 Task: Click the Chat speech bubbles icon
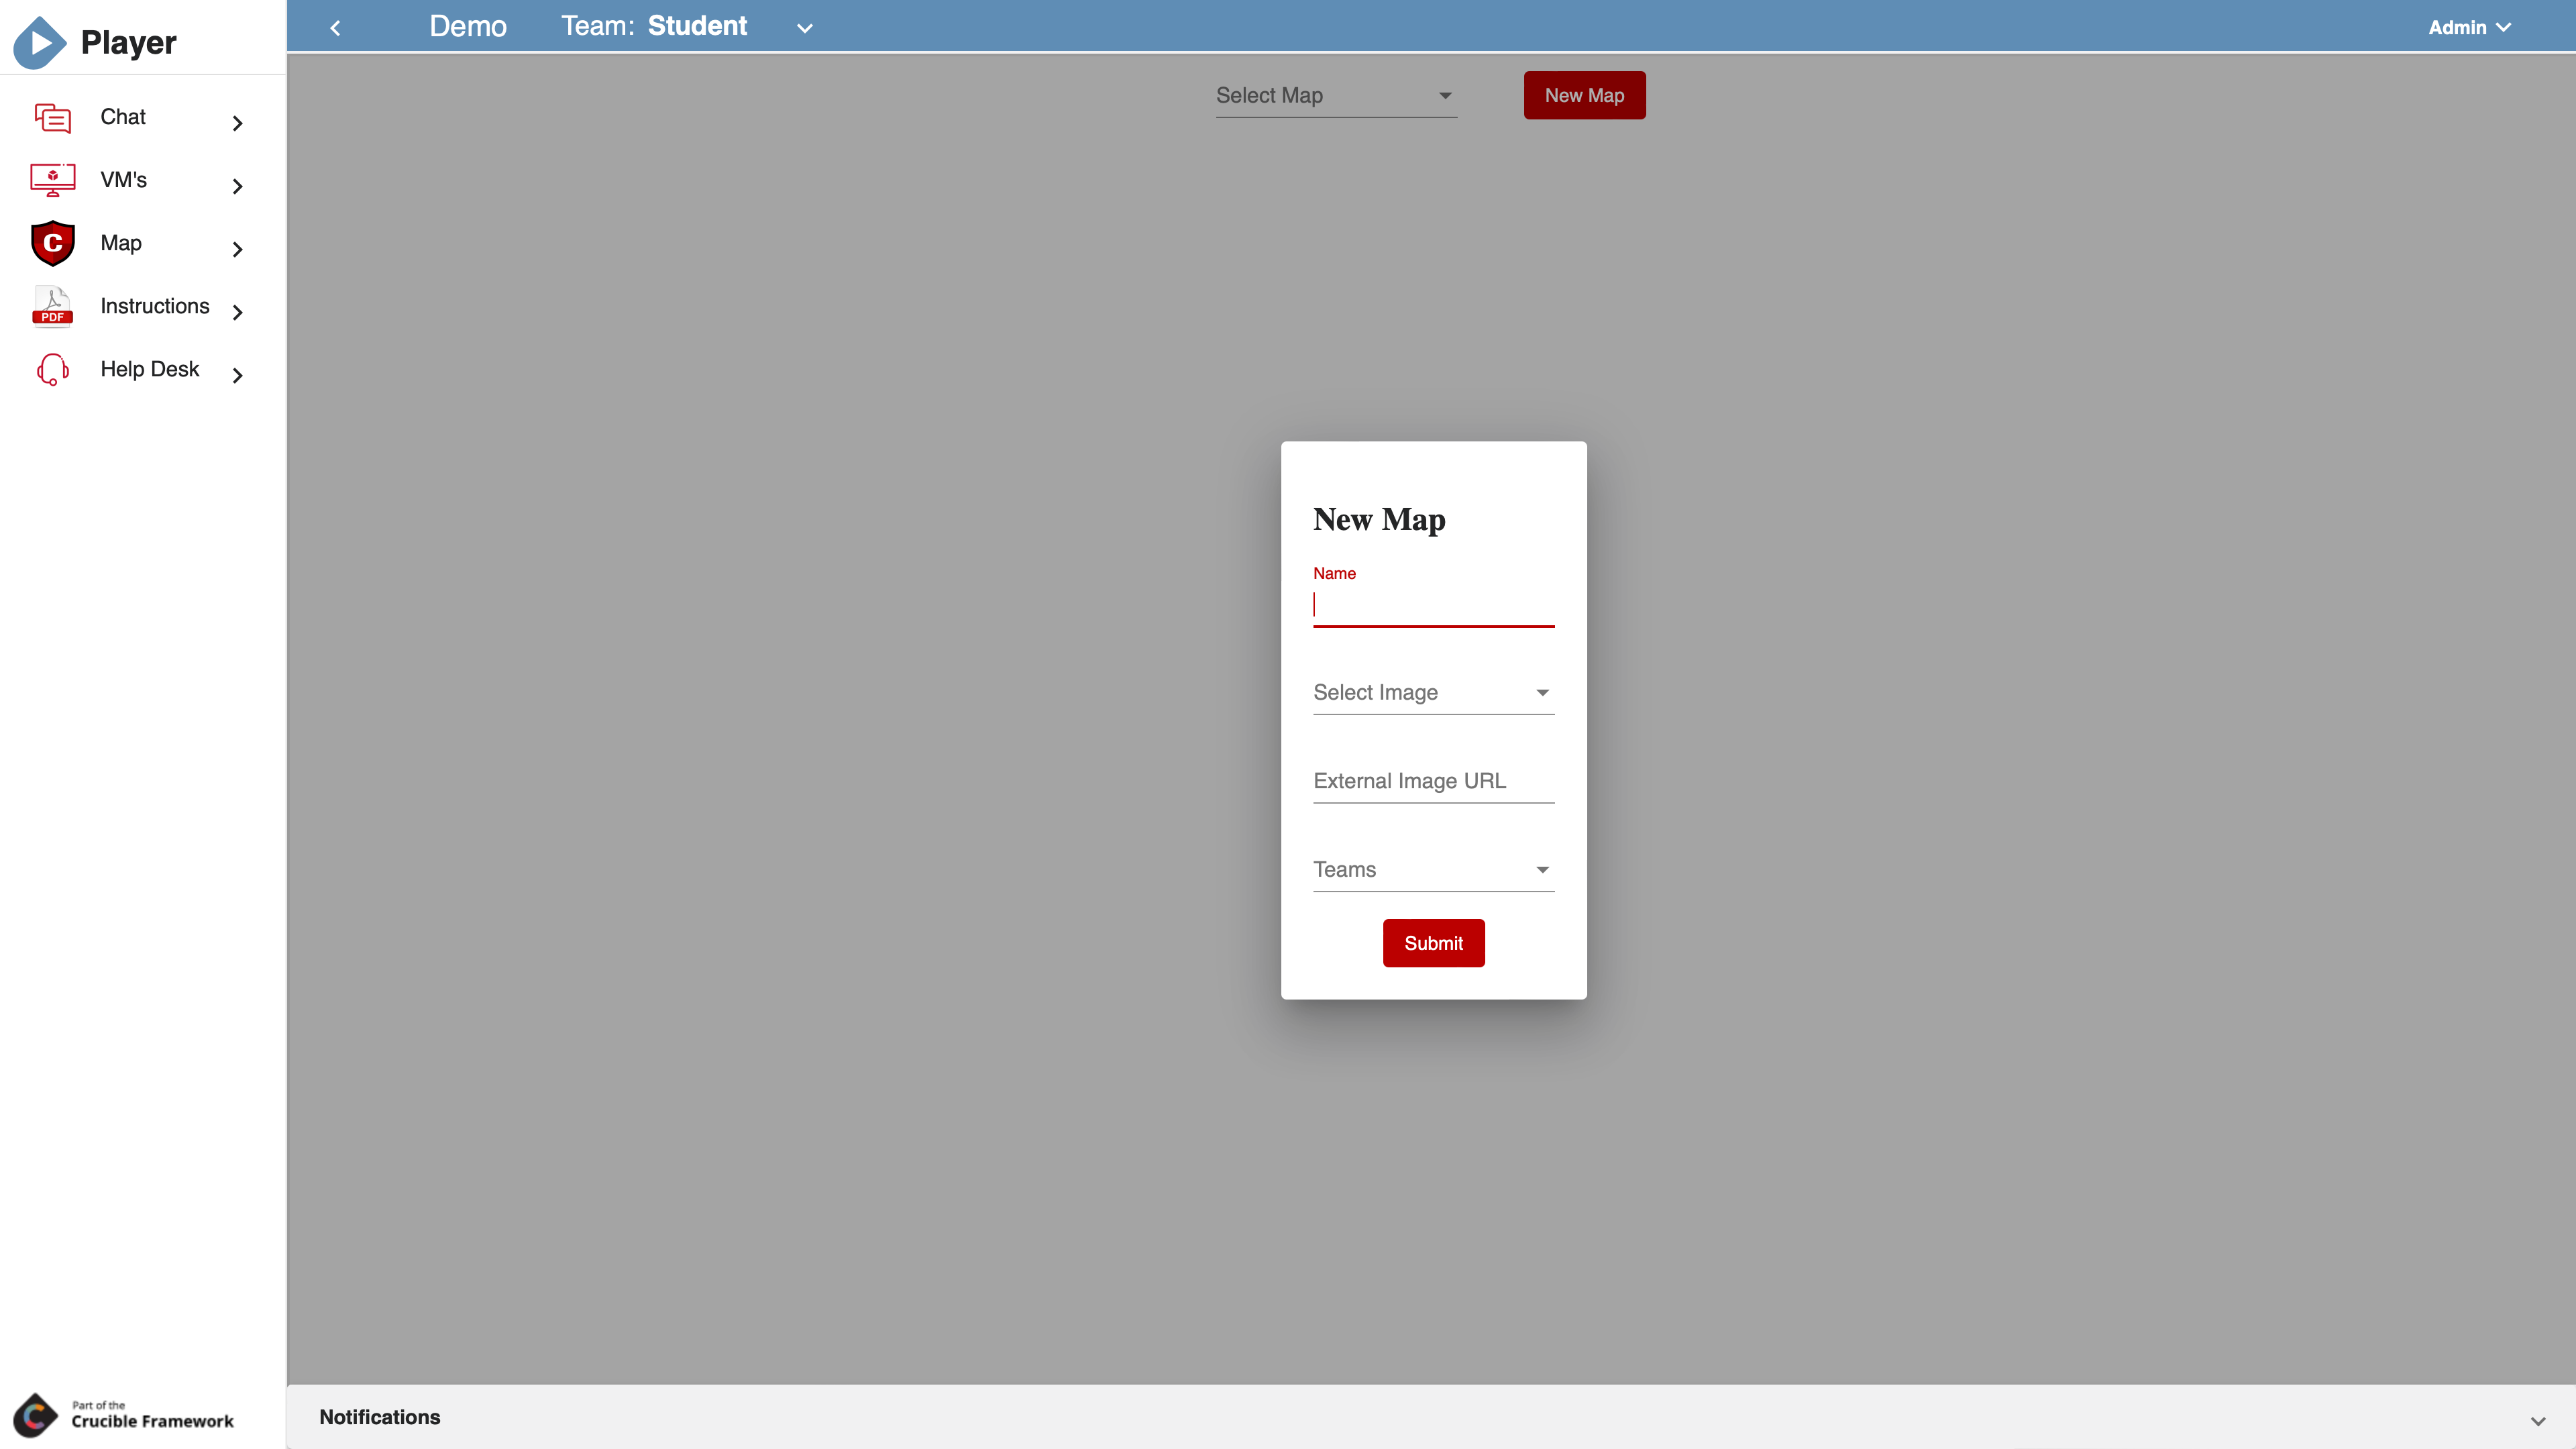[52, 118]
